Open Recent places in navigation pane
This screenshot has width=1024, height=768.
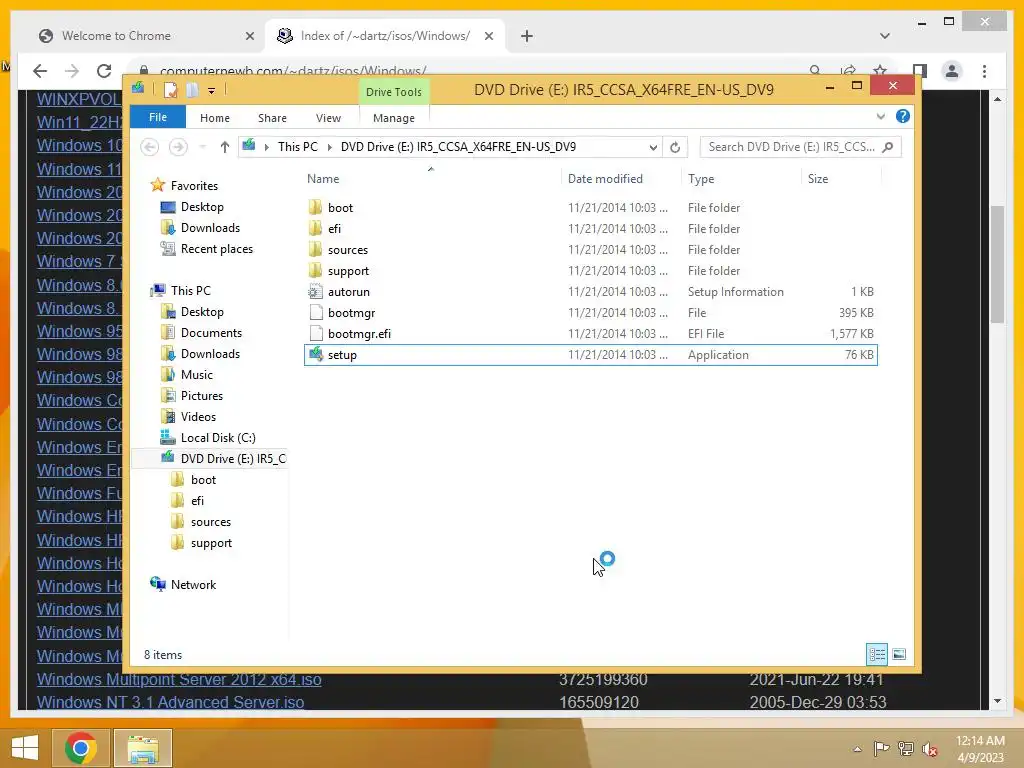[x=216, y=249]
